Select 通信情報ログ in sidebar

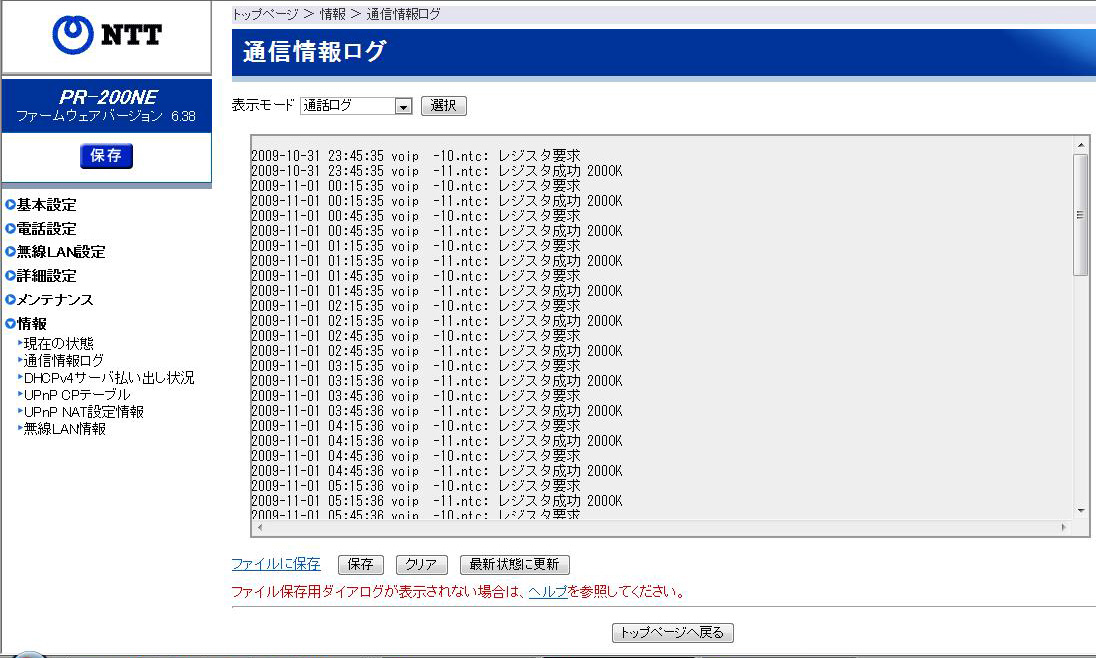click(64, 361)
